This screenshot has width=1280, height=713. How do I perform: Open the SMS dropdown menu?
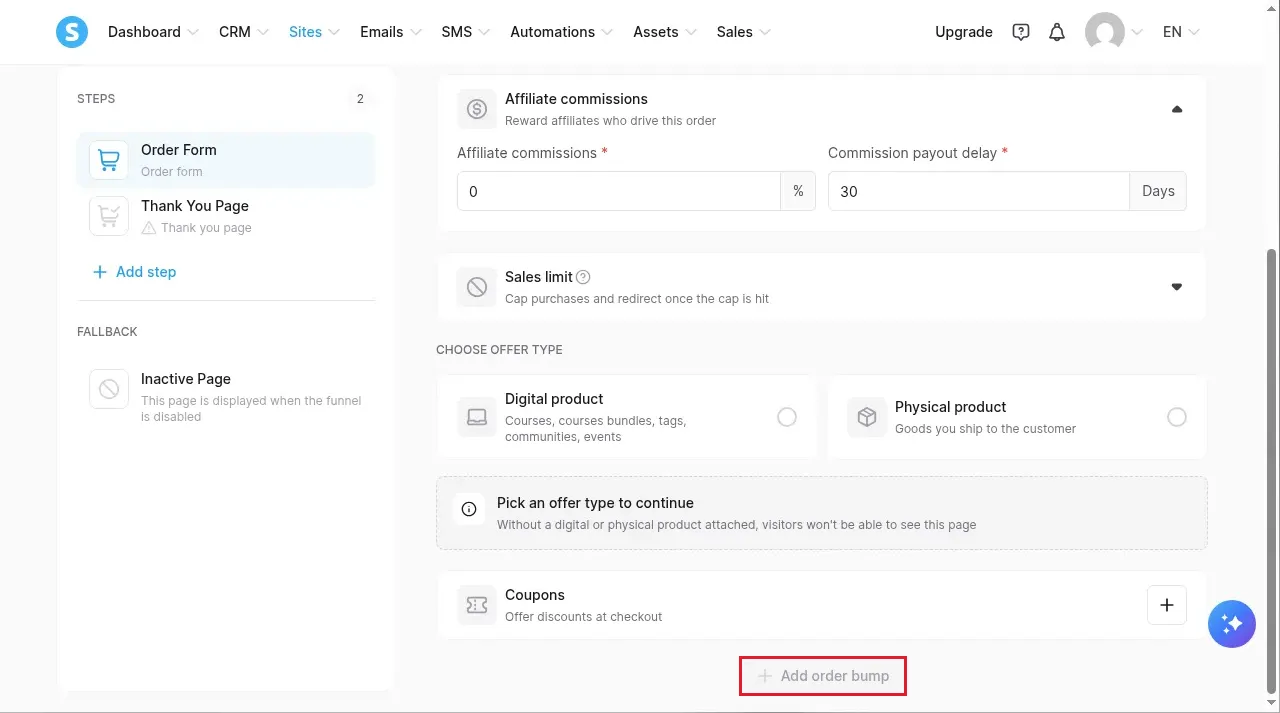465,32
